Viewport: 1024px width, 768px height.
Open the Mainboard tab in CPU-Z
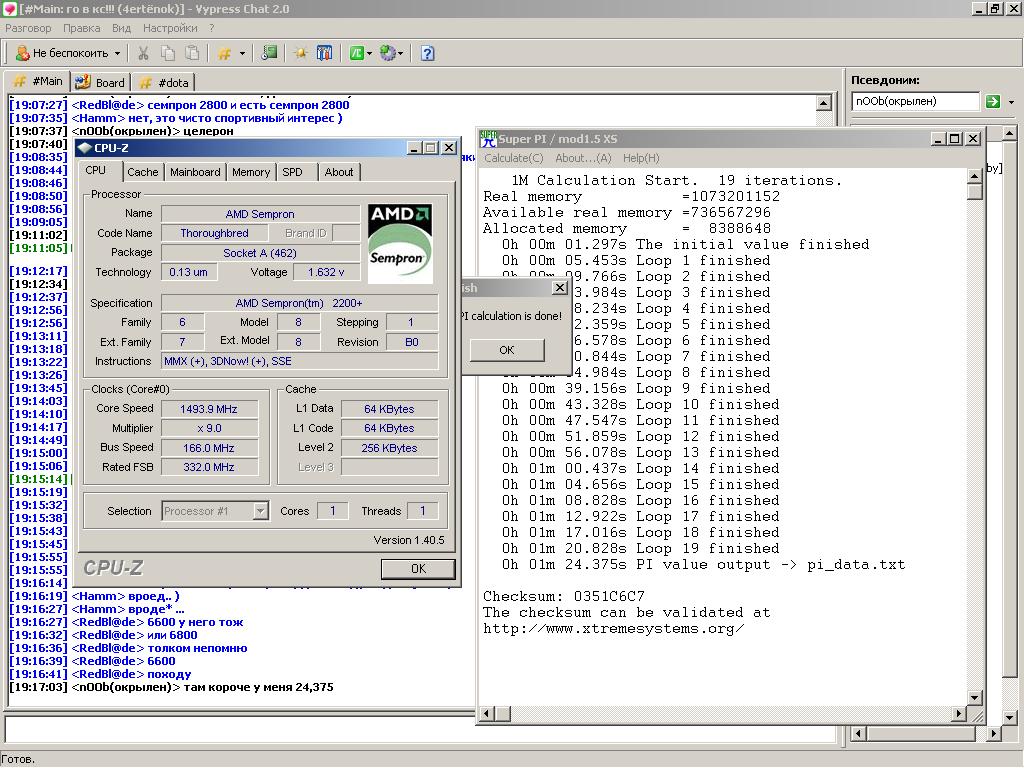(x=195, y=172)
